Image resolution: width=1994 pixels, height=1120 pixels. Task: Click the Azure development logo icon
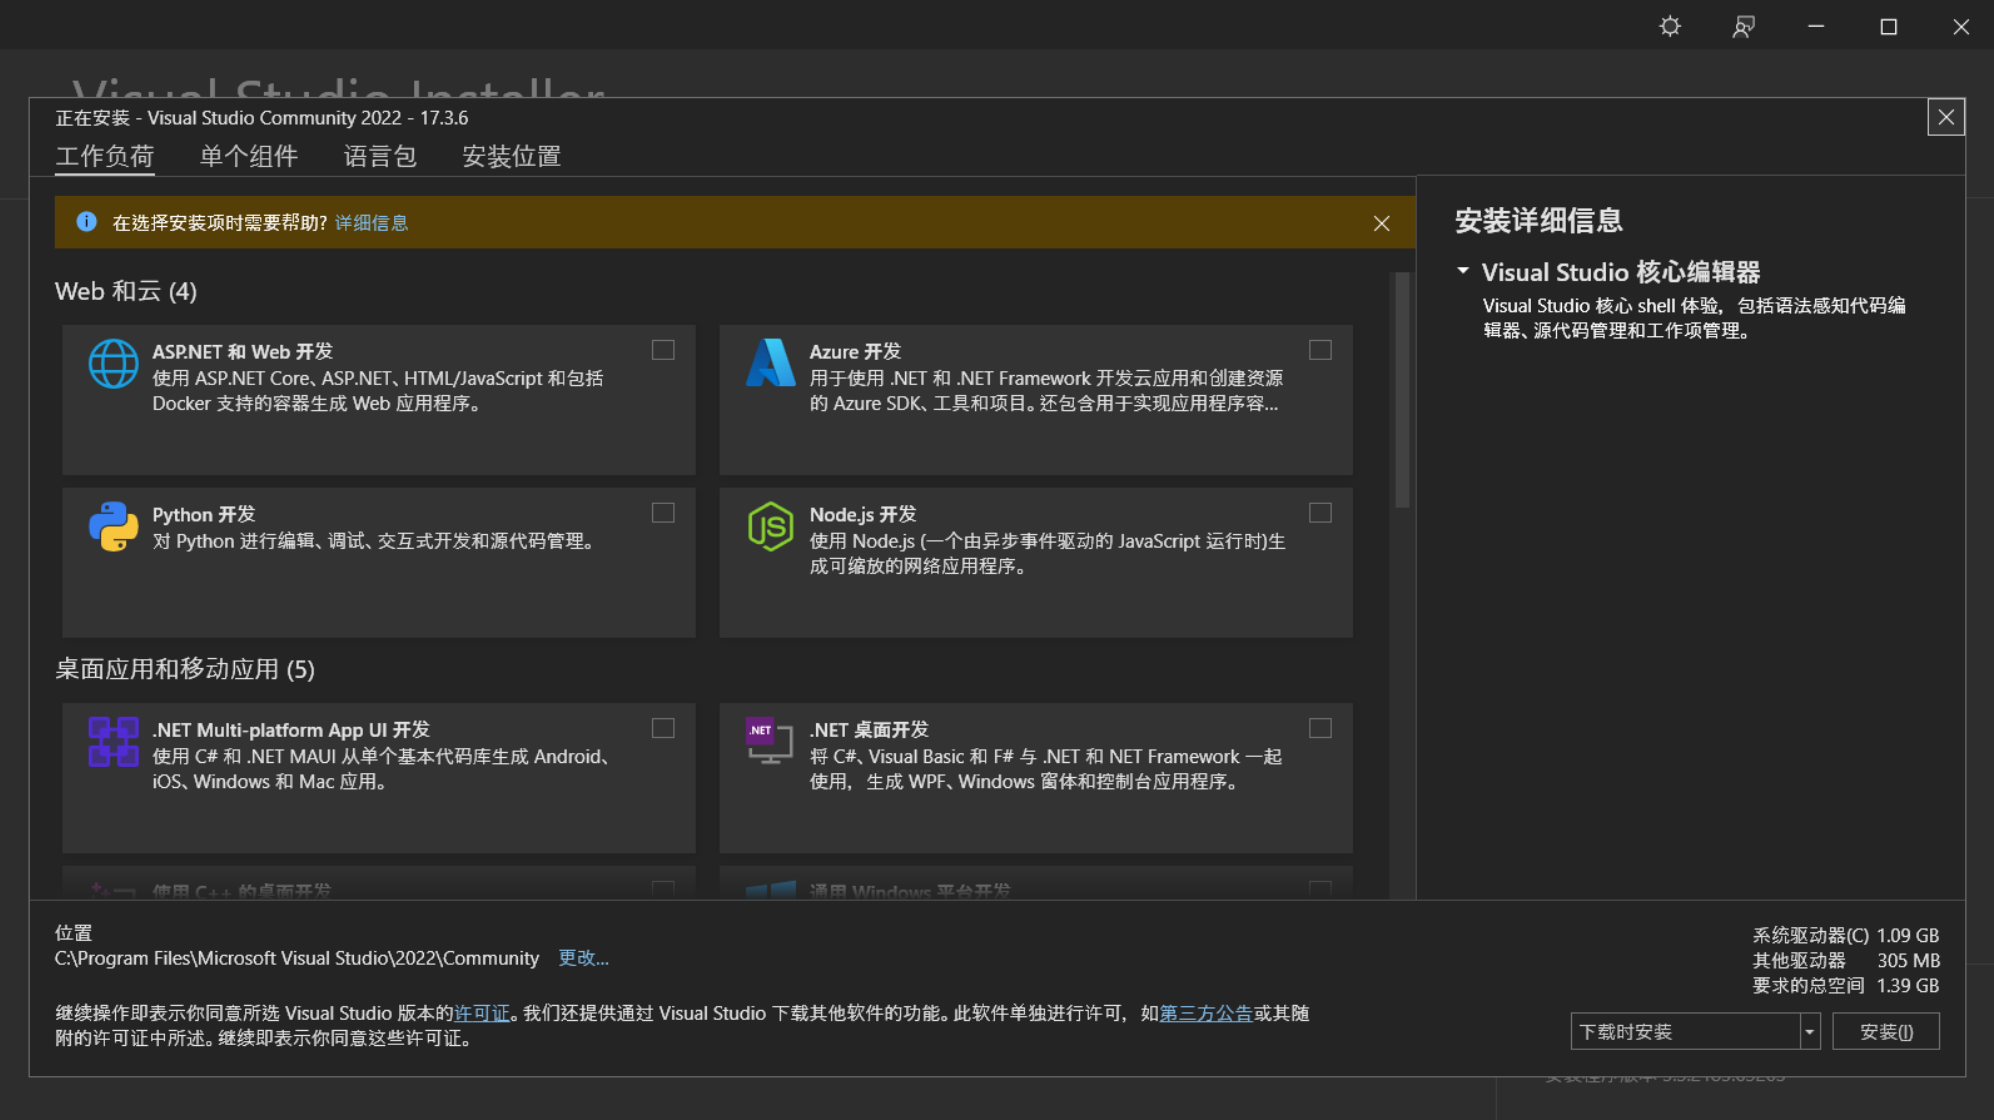[770, 363]
